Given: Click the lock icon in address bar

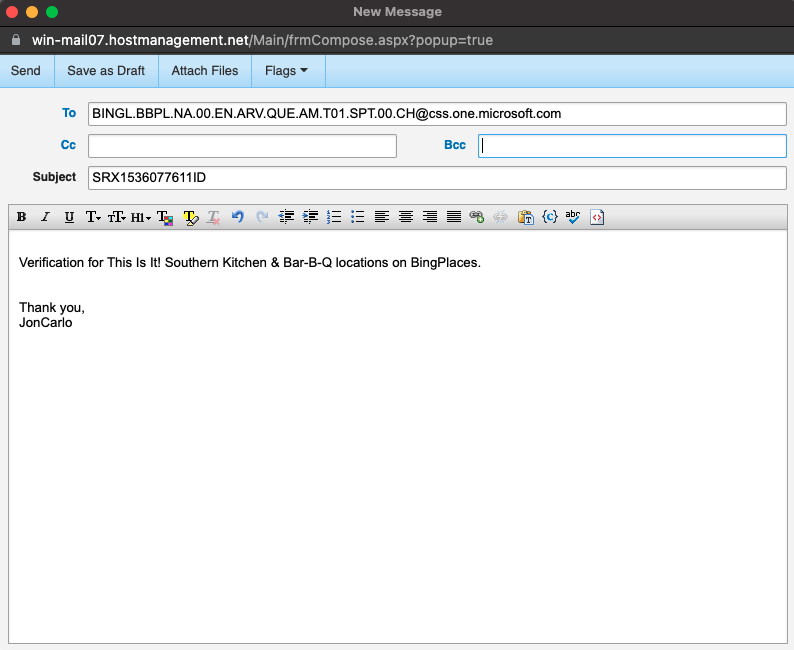Looking at the screenshot, I should coord(16,40).
